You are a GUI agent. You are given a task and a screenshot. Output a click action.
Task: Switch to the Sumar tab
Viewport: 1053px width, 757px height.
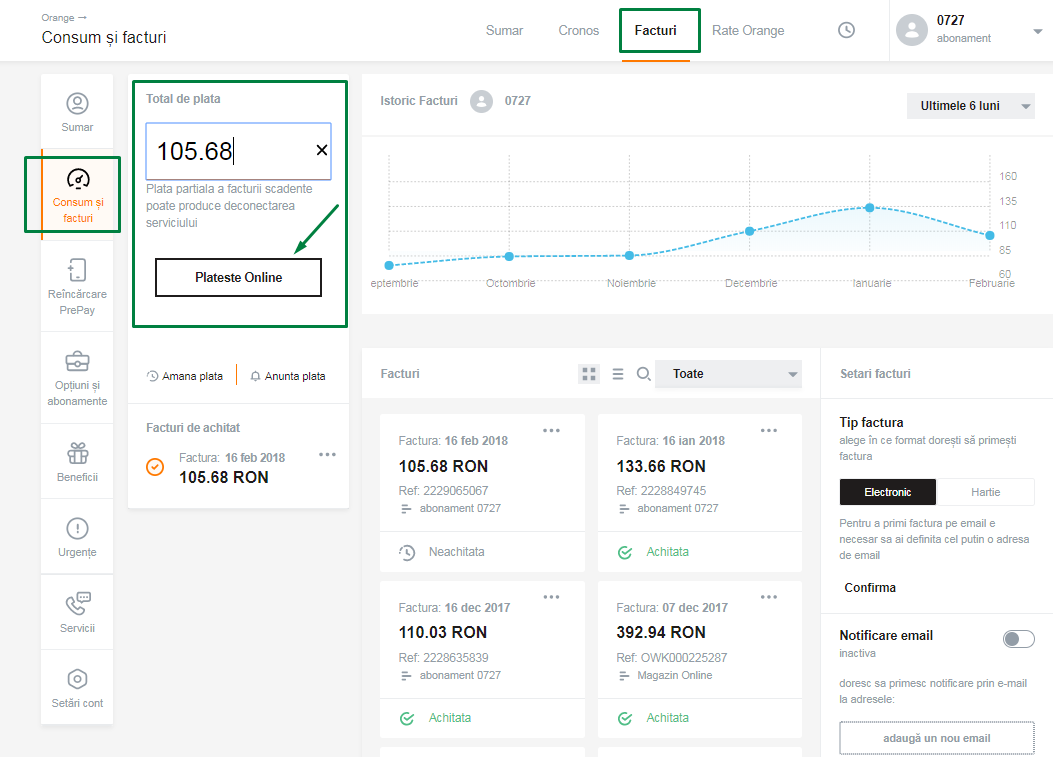[504, 30]
